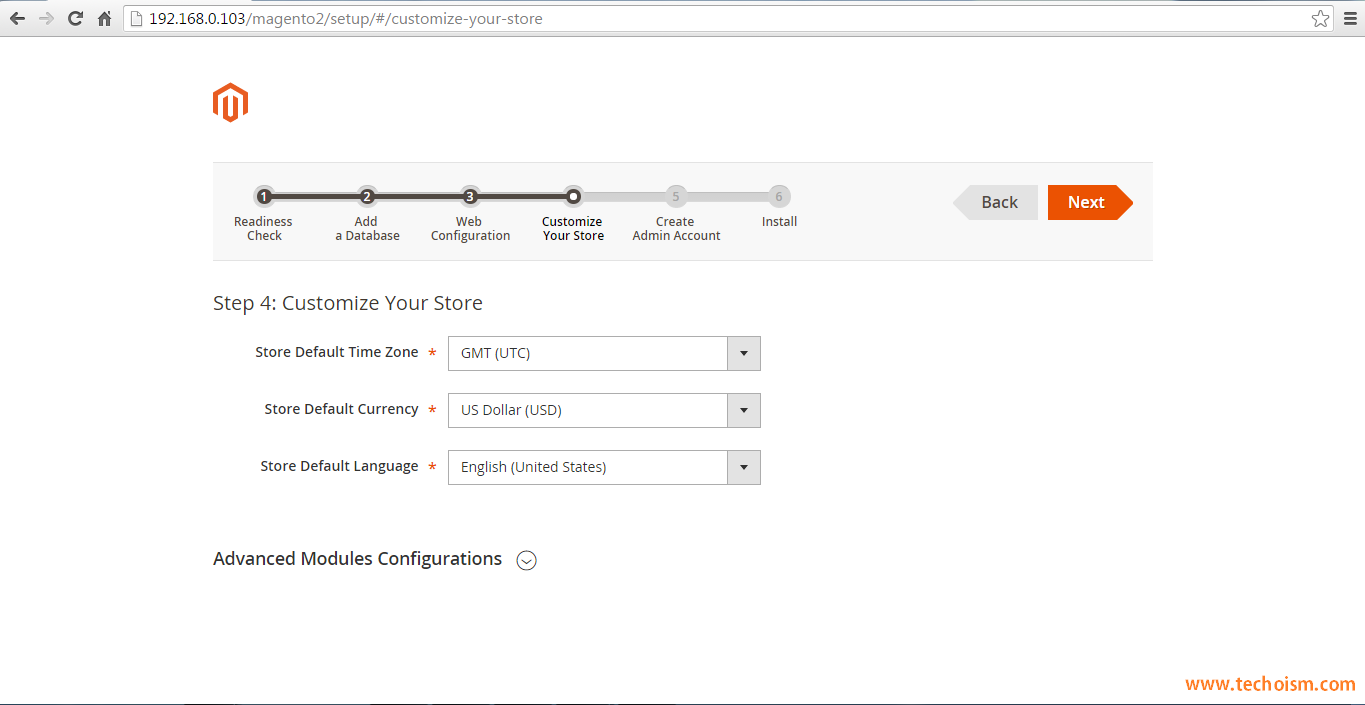Expand Advanced Modules Configurations with the chevron

point(527,560)
